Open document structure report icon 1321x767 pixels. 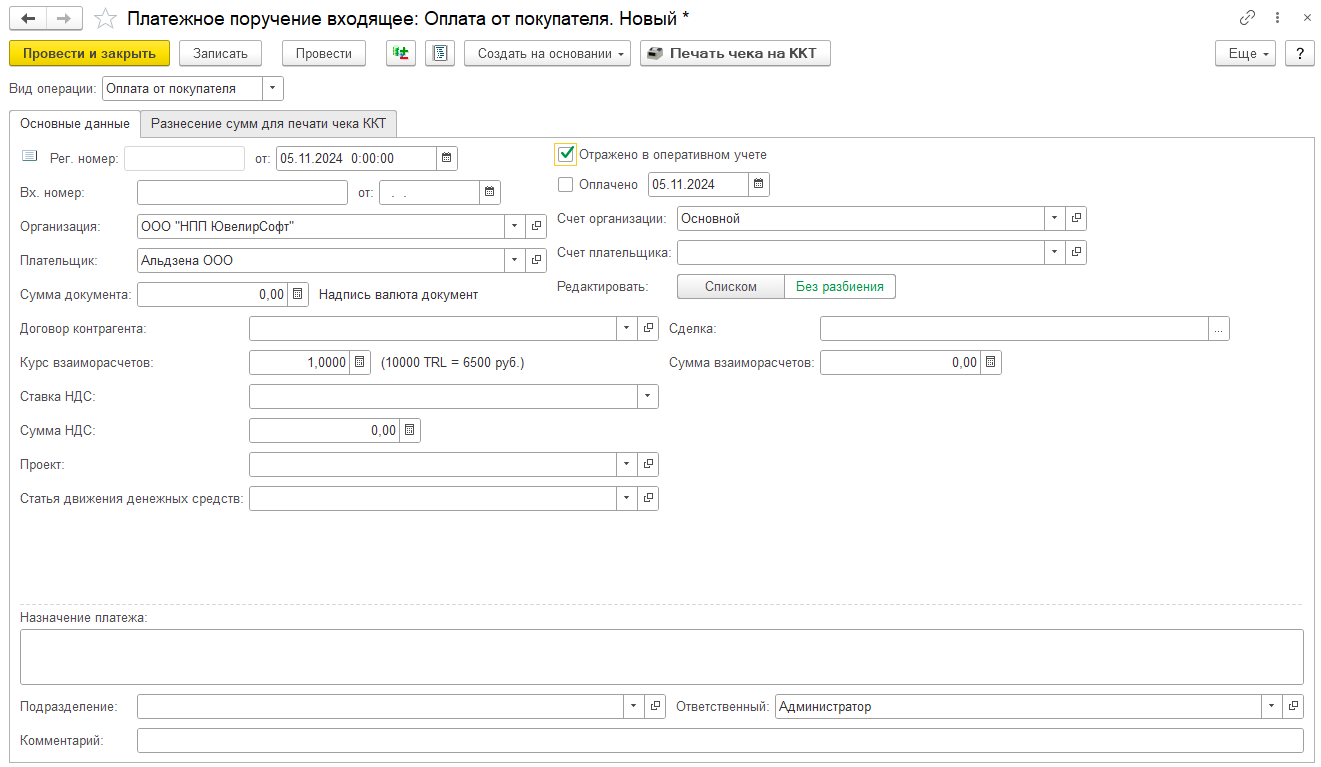[x=440, y=53]
